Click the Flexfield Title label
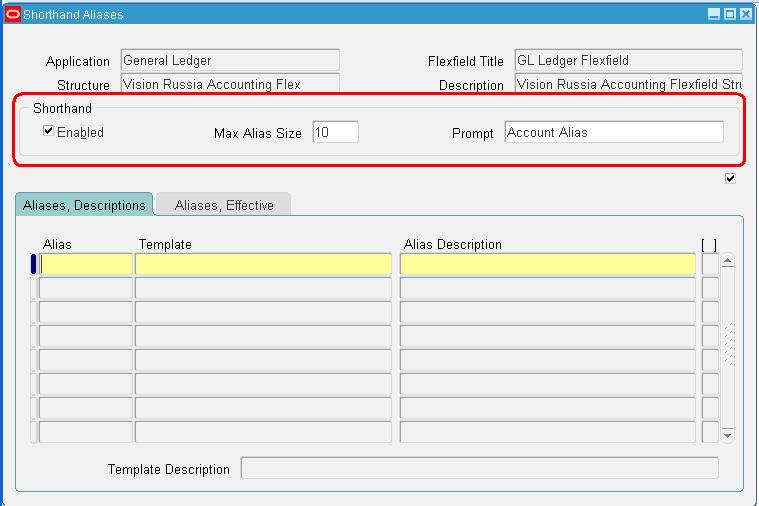Screen dimensions: 759x506 click(466, 61)
